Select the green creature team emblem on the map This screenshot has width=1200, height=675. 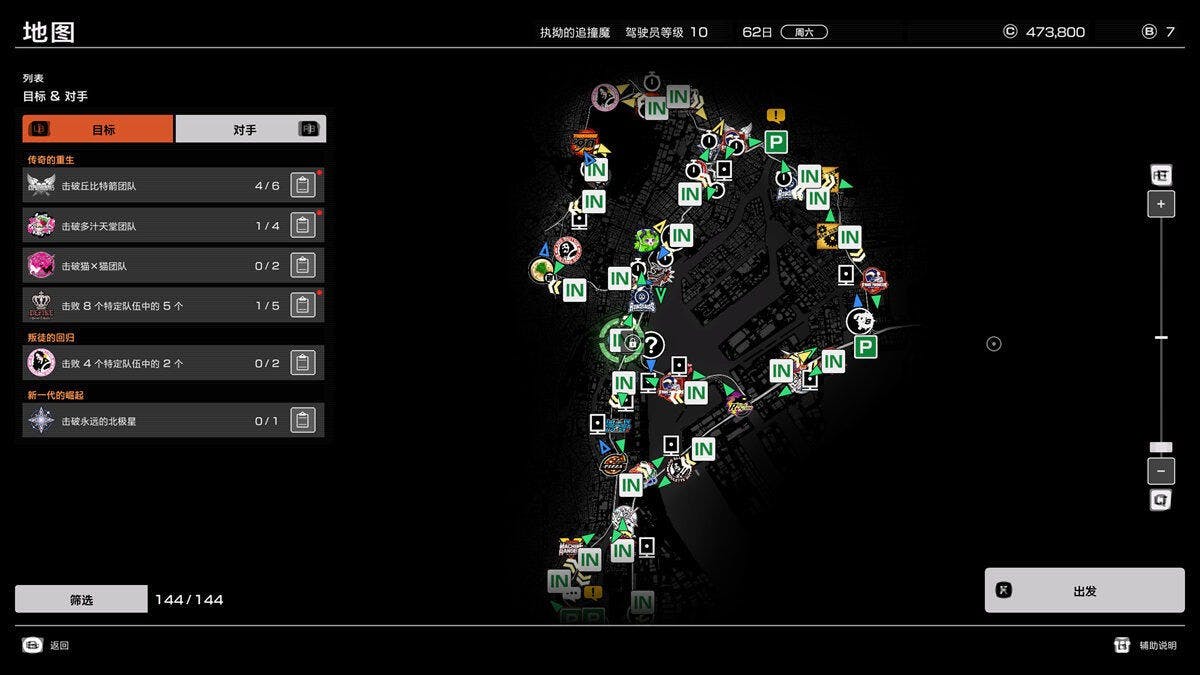pyautogui.click(x=647, y=241)
